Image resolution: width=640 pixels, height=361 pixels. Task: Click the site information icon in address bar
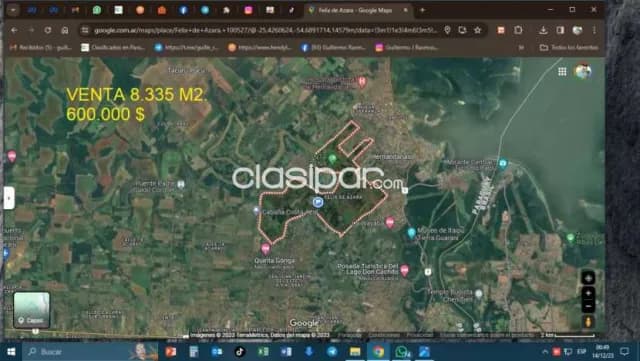85,30
